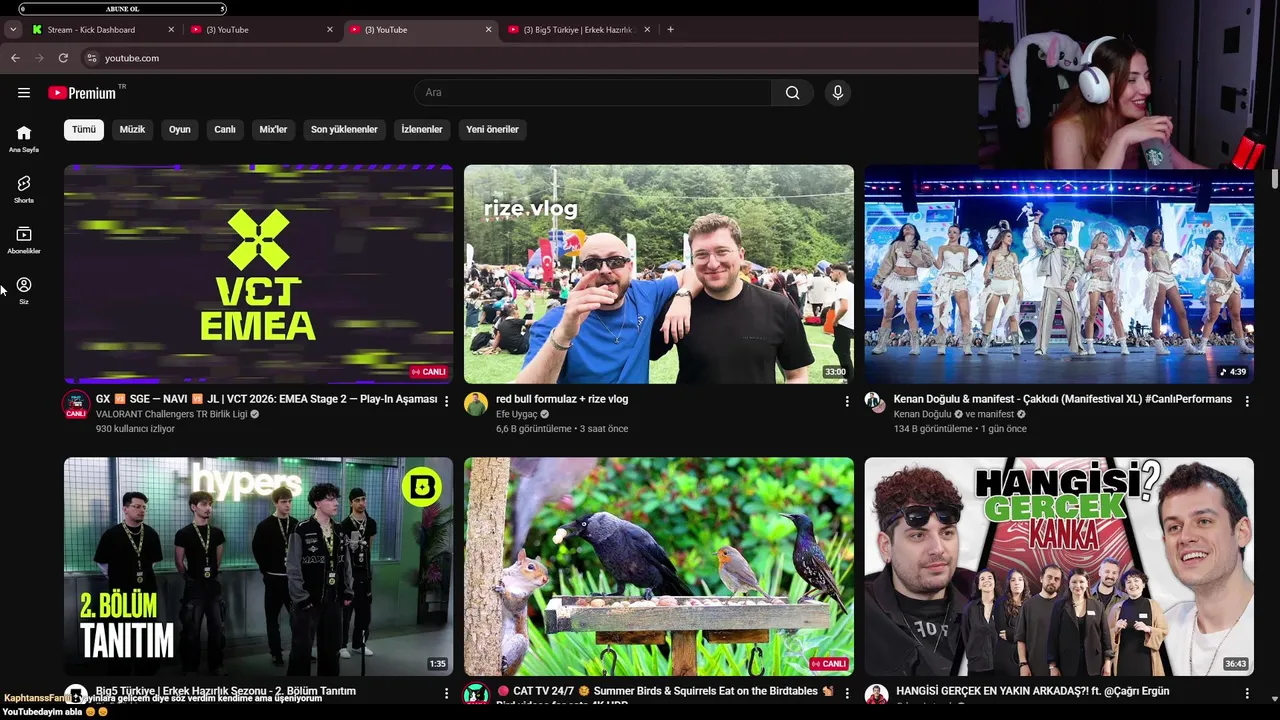
Task: Select the Mix'ler filter chip
Action: click(x=273, y=129)
